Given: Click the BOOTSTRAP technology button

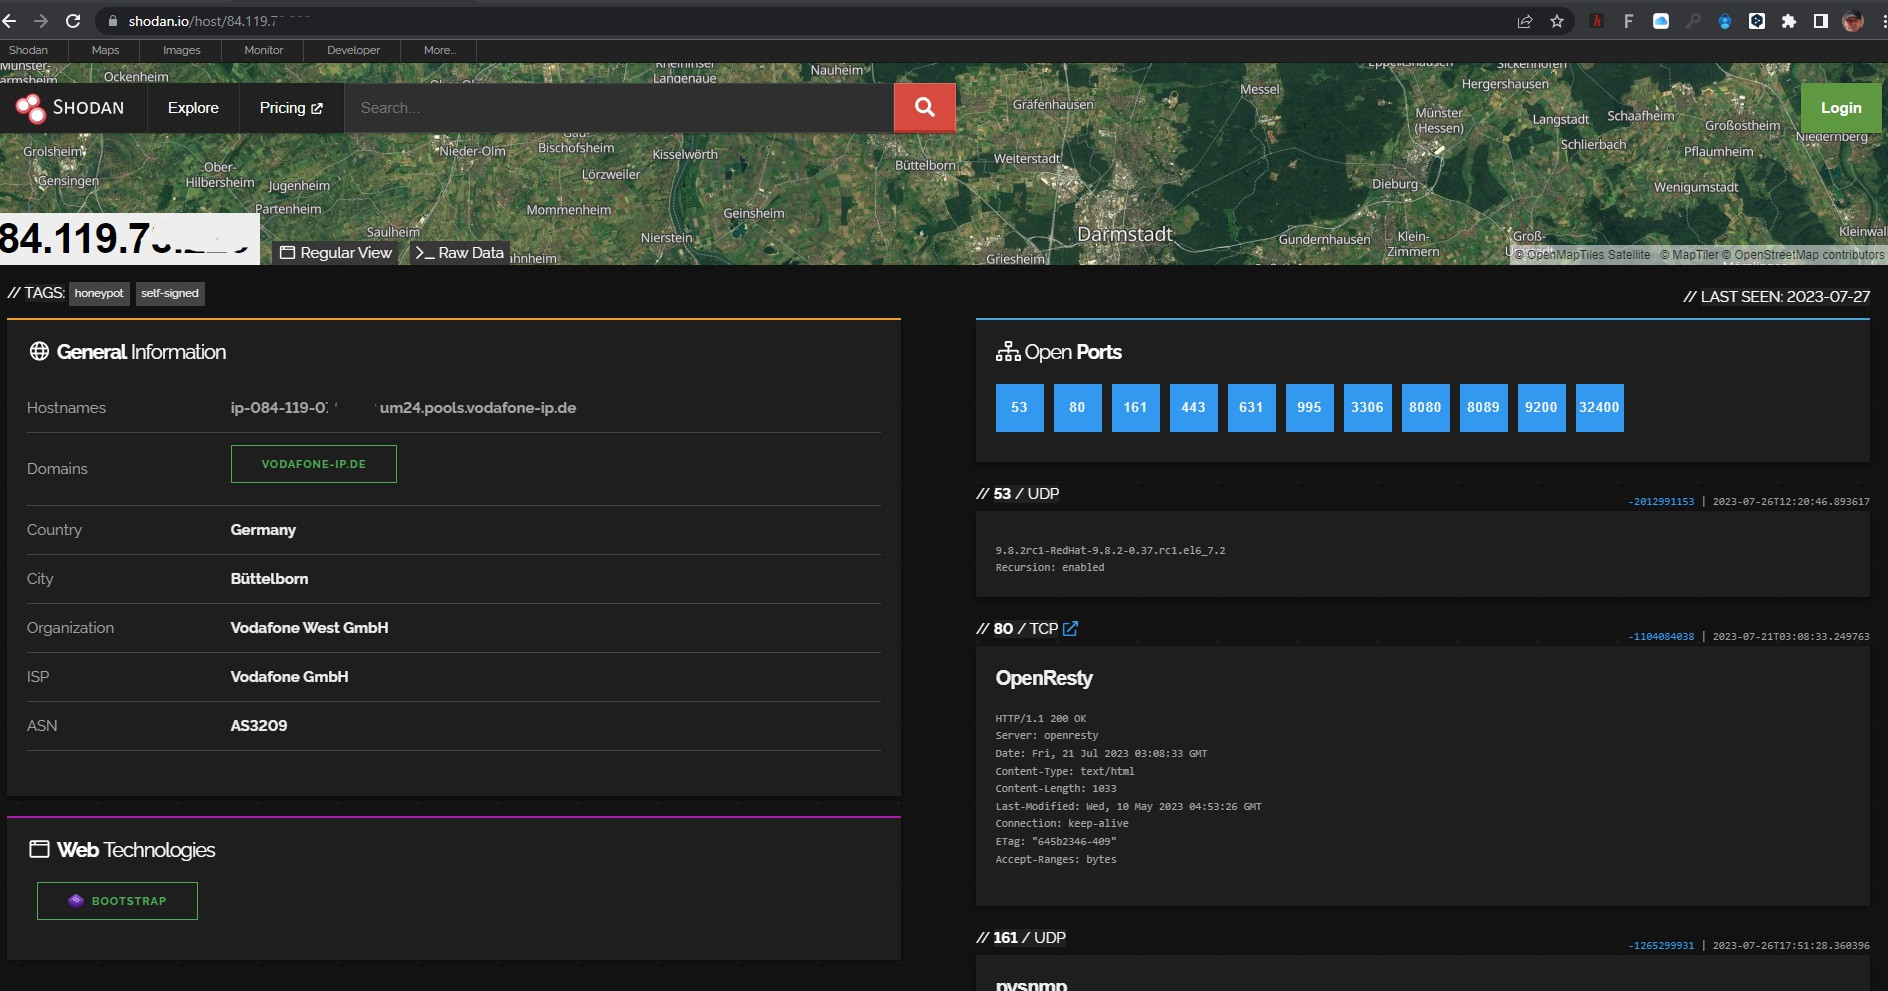Looking at the screenshot, I should 117,901.
